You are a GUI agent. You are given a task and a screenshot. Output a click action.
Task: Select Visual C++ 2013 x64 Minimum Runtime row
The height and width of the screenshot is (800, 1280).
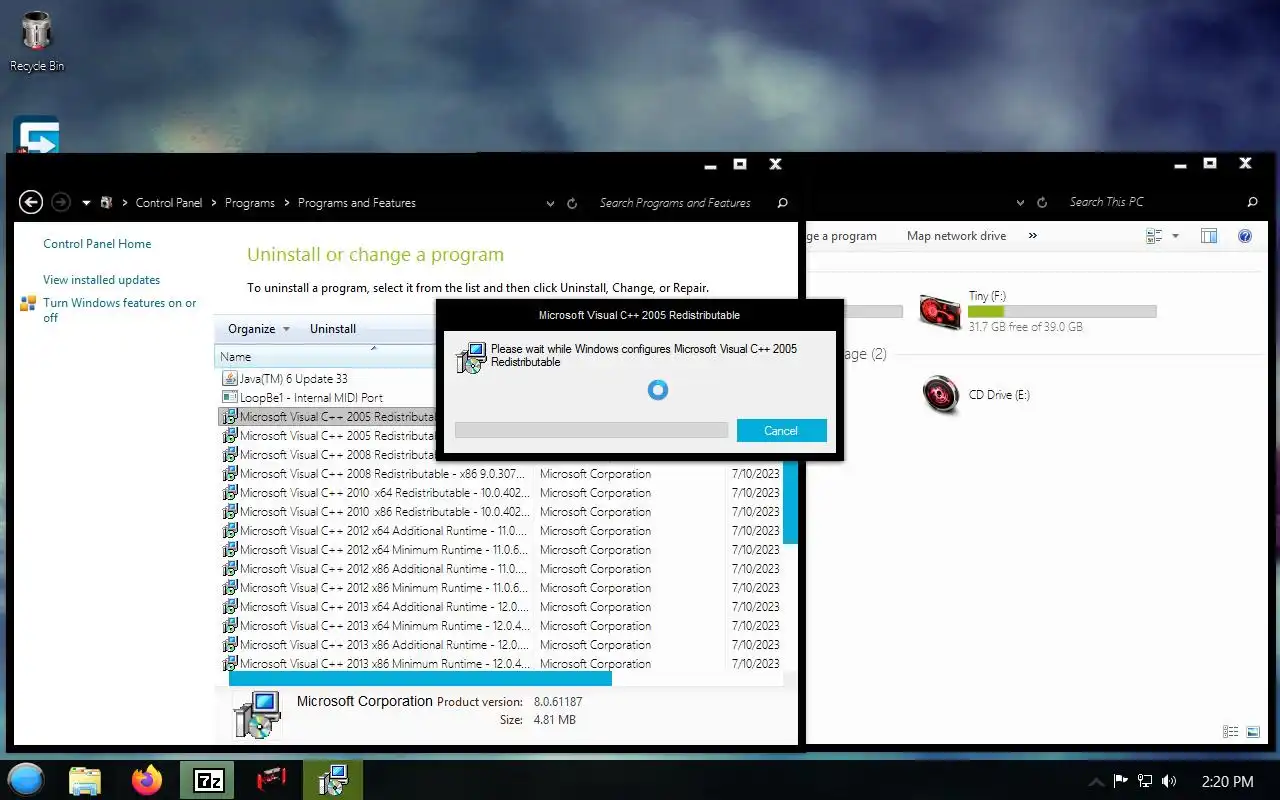501,626
